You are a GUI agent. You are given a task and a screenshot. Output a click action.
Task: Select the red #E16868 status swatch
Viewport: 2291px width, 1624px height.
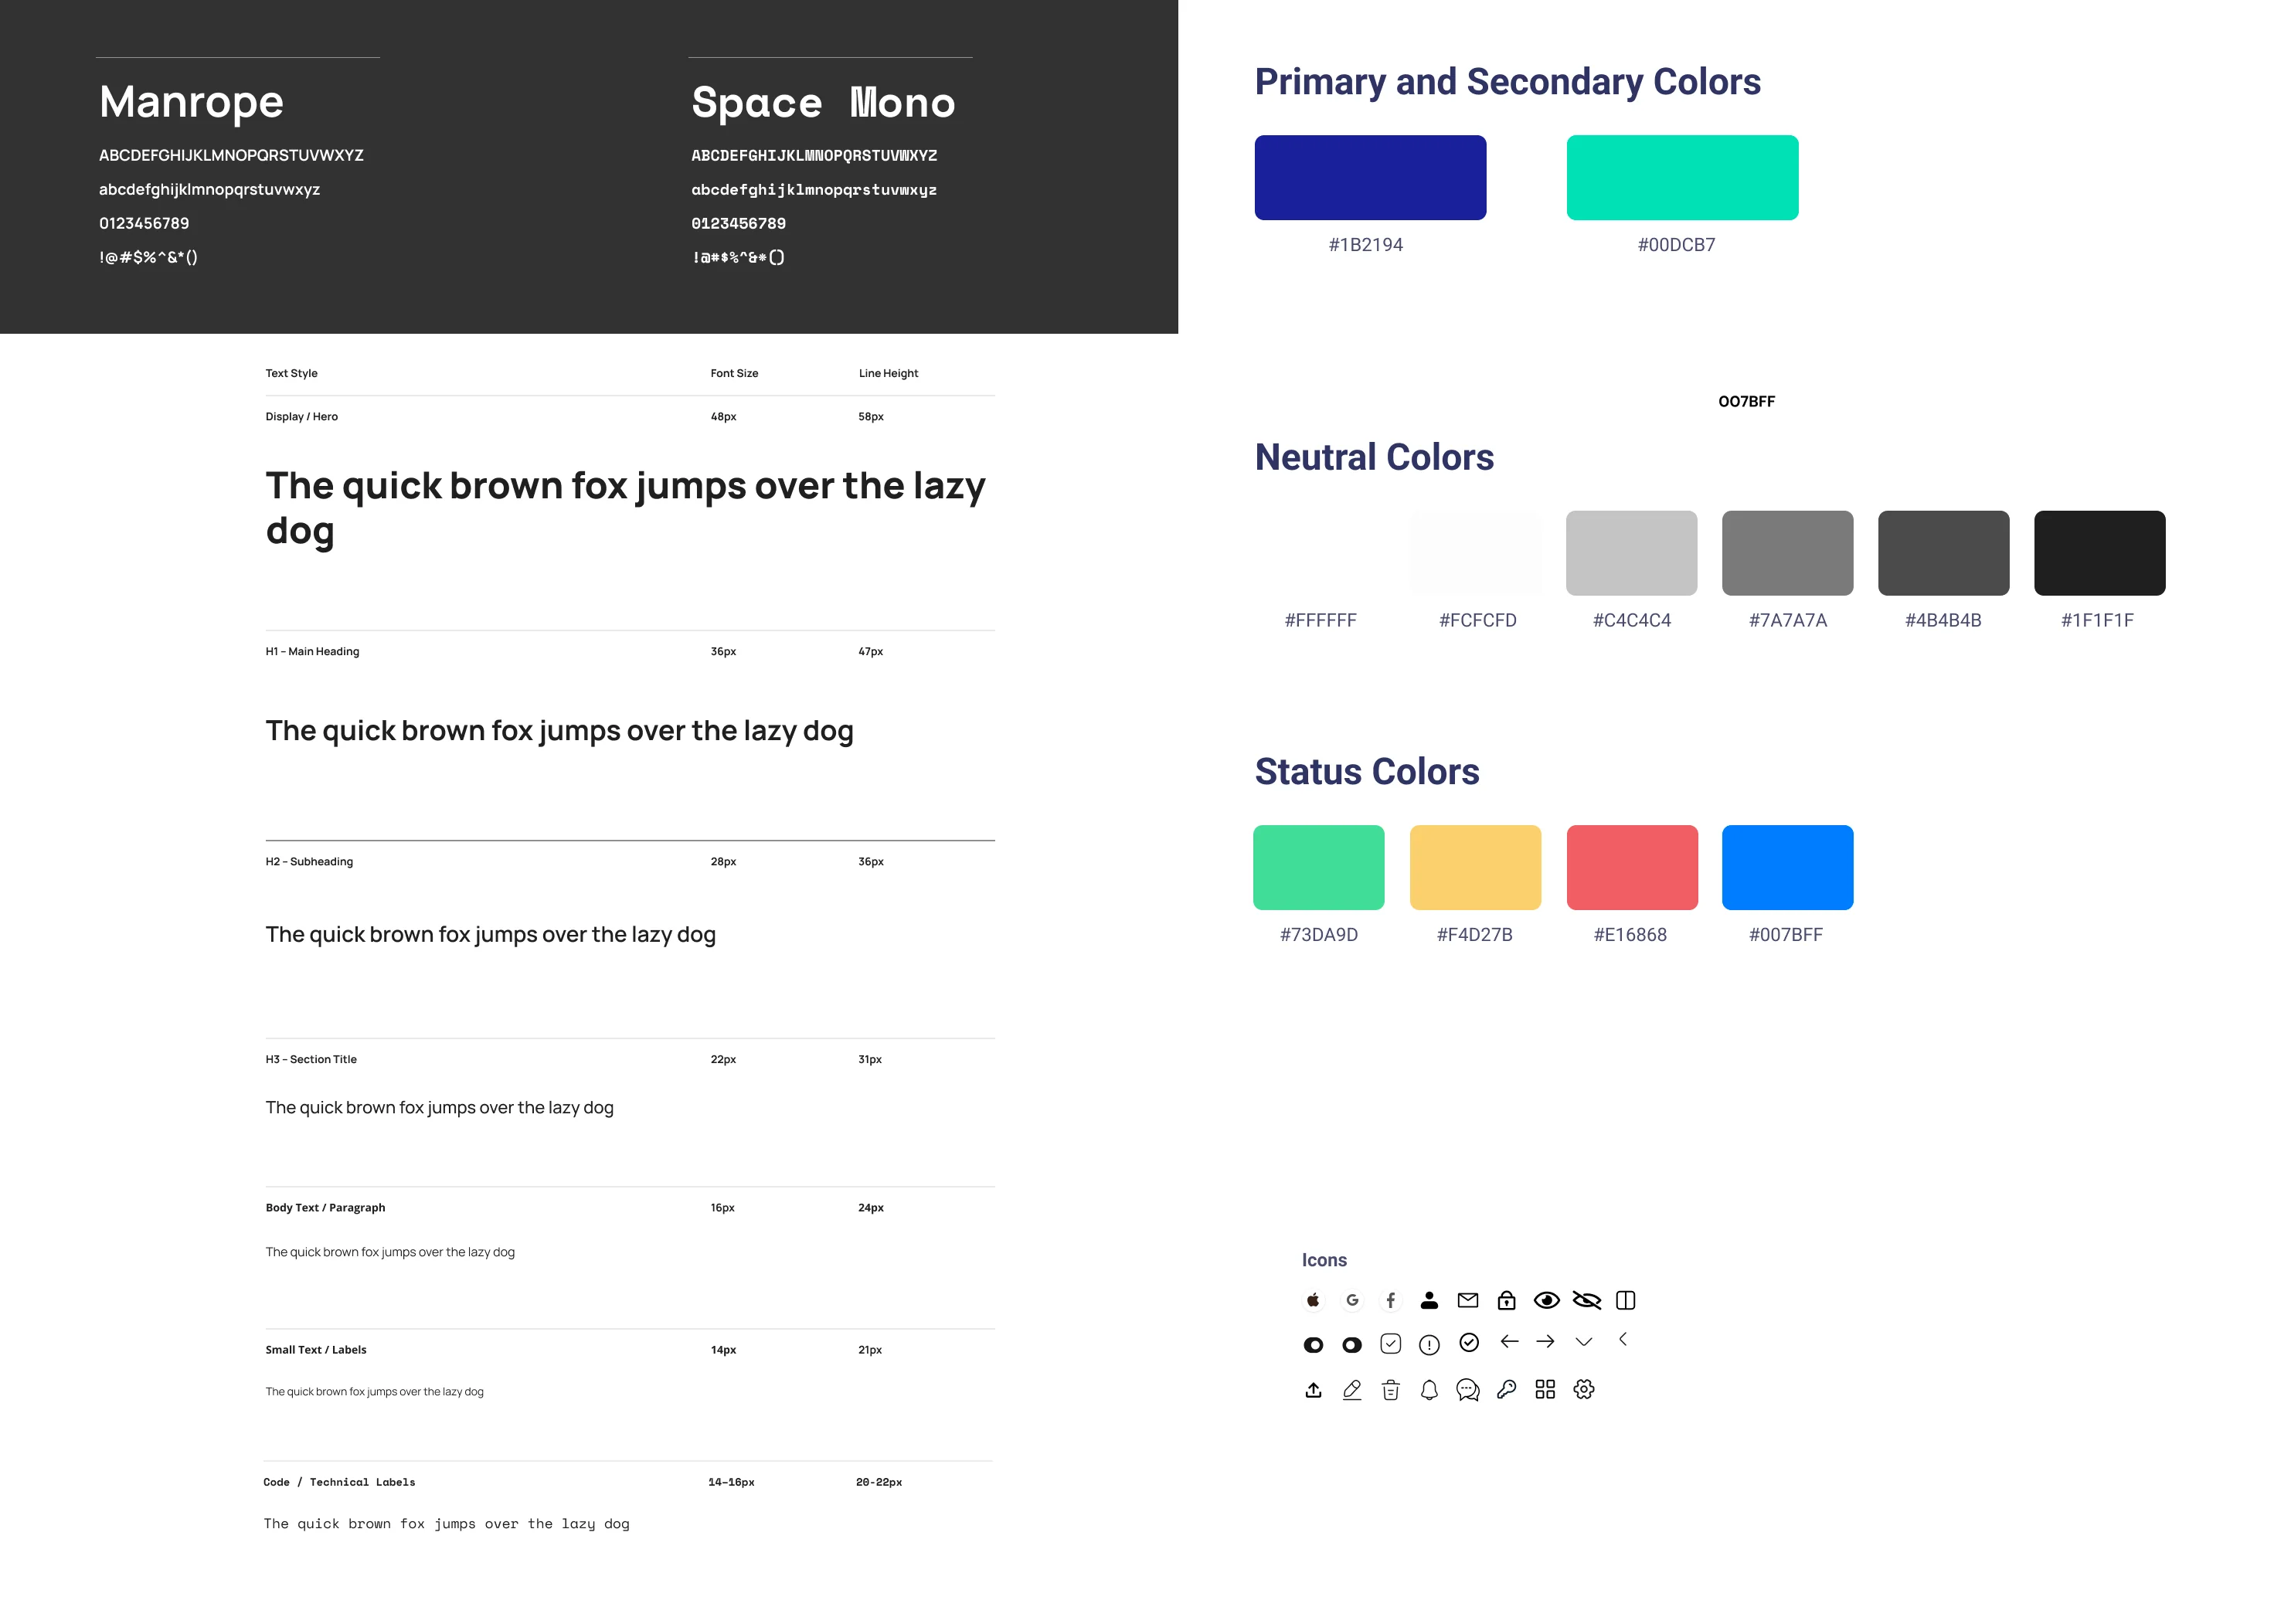(1632, 867)
